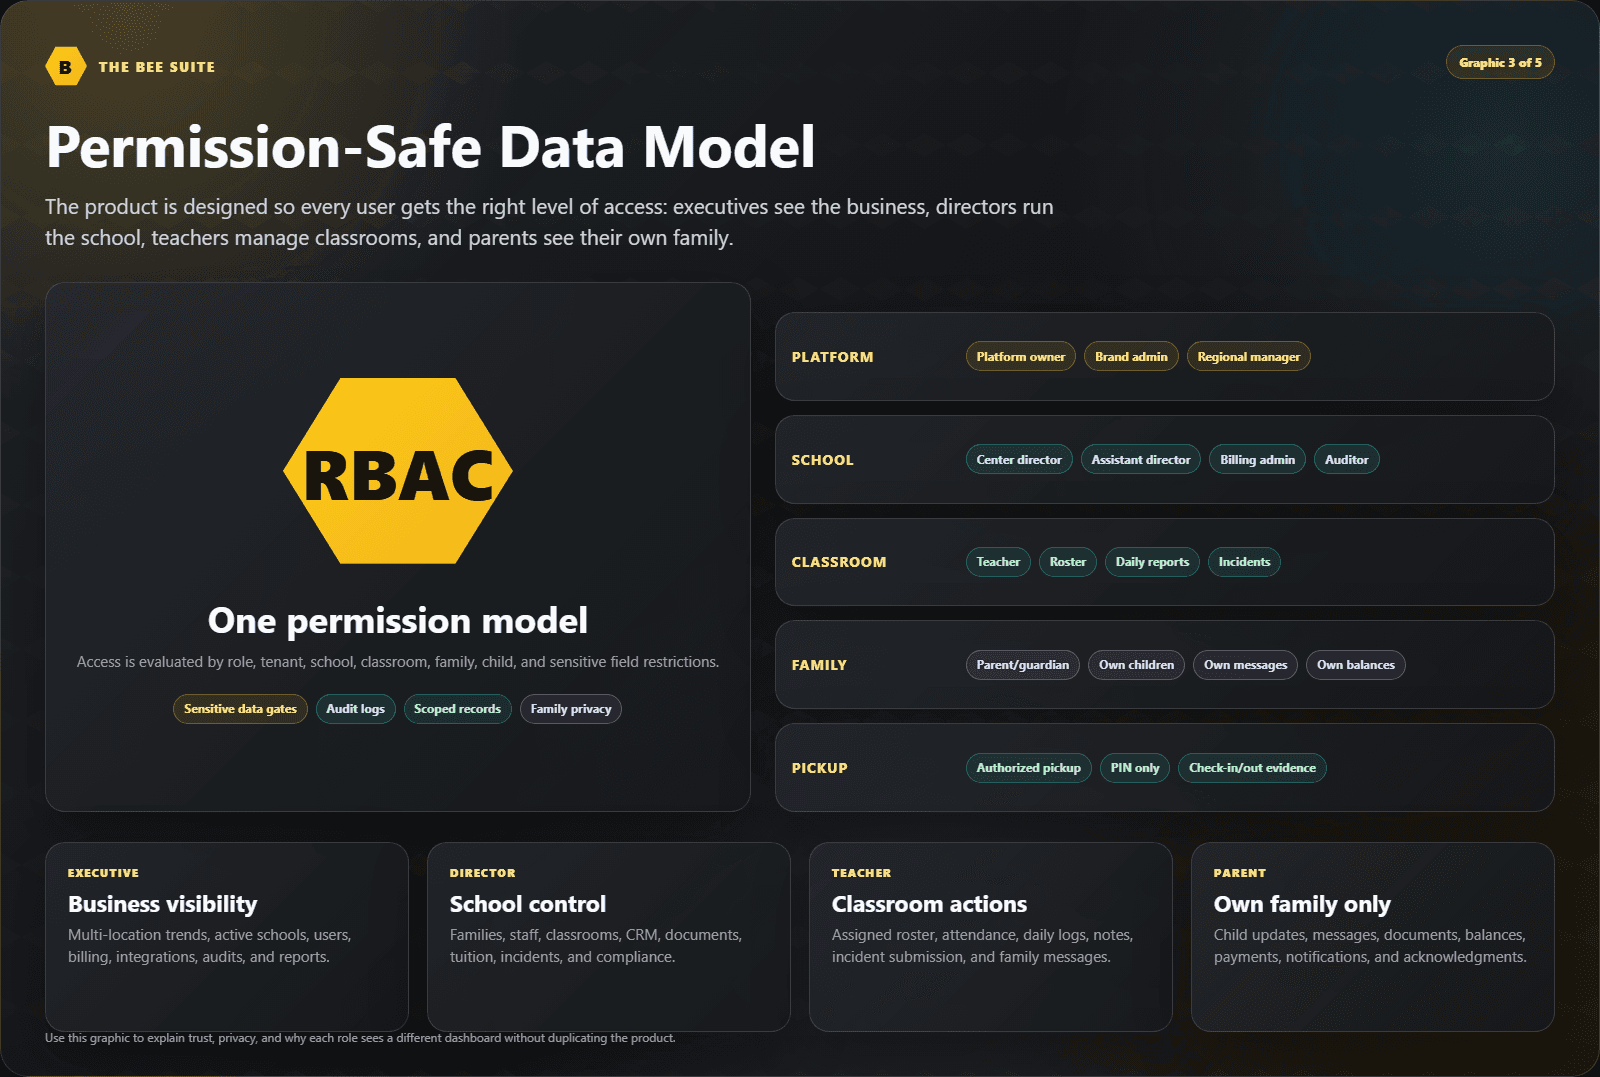Select the Regional manager chip
Viewport: 1600px width, 1077px height.
click(1249, 357)
